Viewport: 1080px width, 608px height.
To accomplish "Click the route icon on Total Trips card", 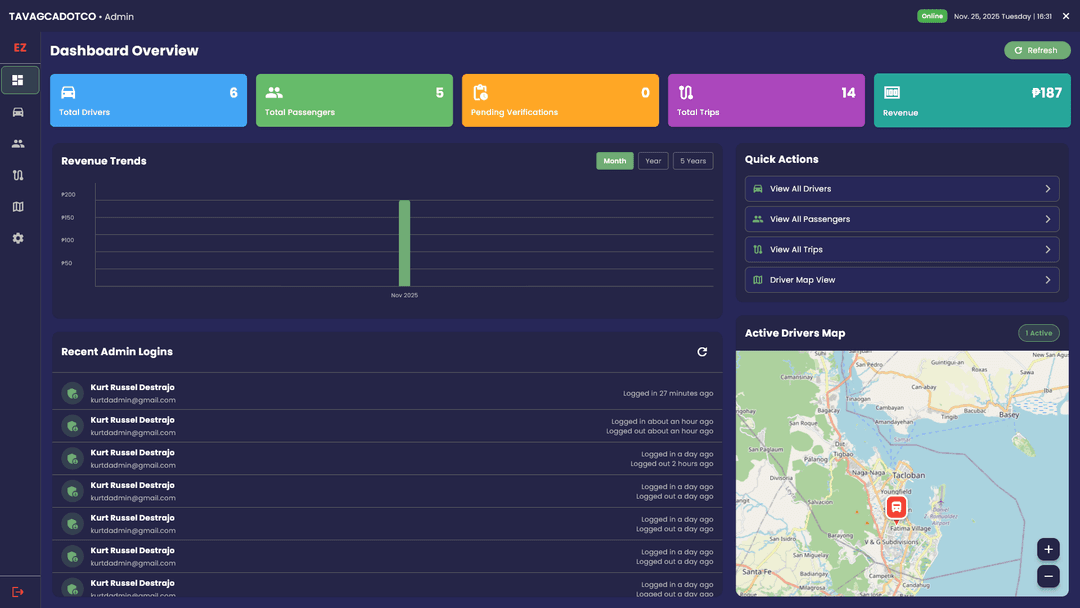I will (686, 92).
